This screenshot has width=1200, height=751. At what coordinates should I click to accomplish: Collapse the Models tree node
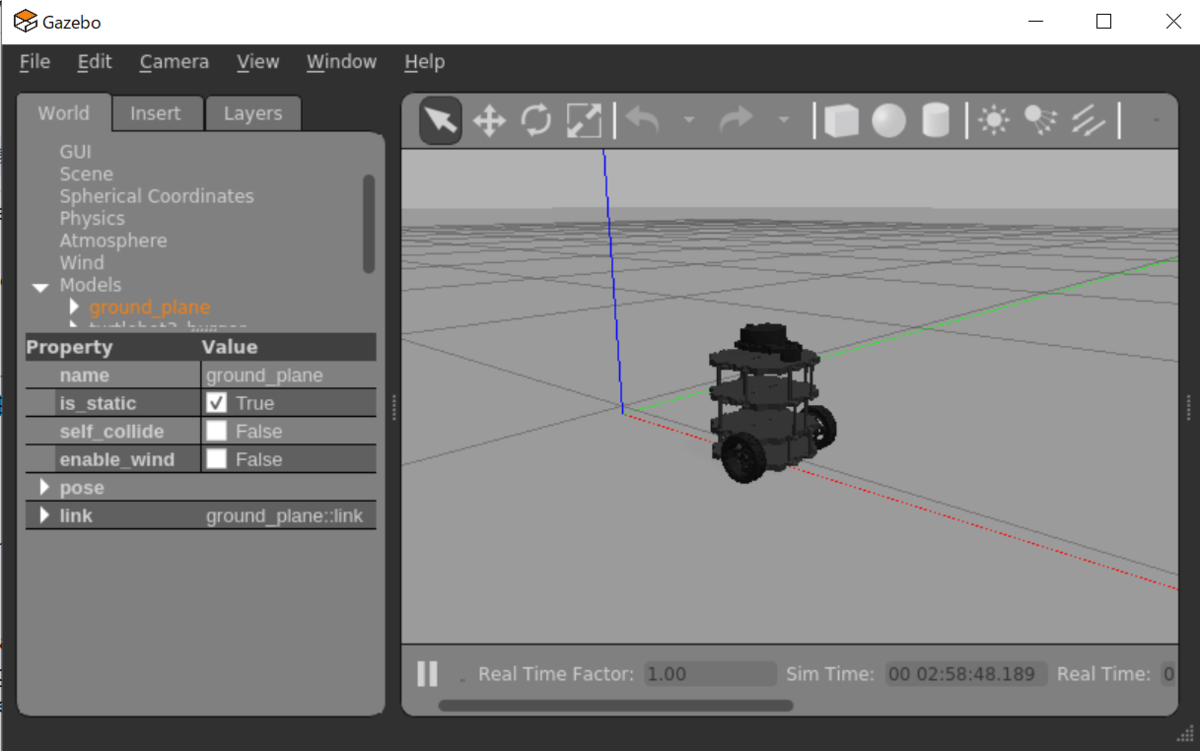[x=40, y=285]
